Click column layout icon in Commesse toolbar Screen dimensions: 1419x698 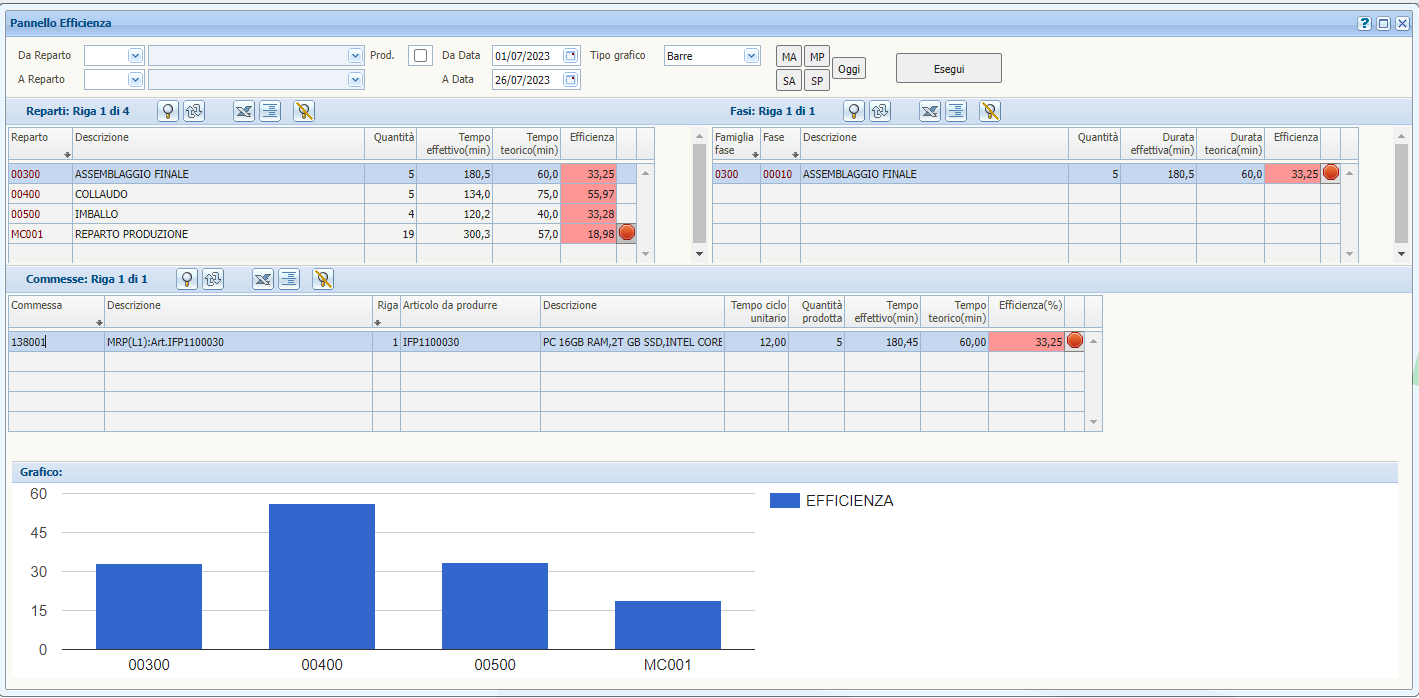point(289,280)
